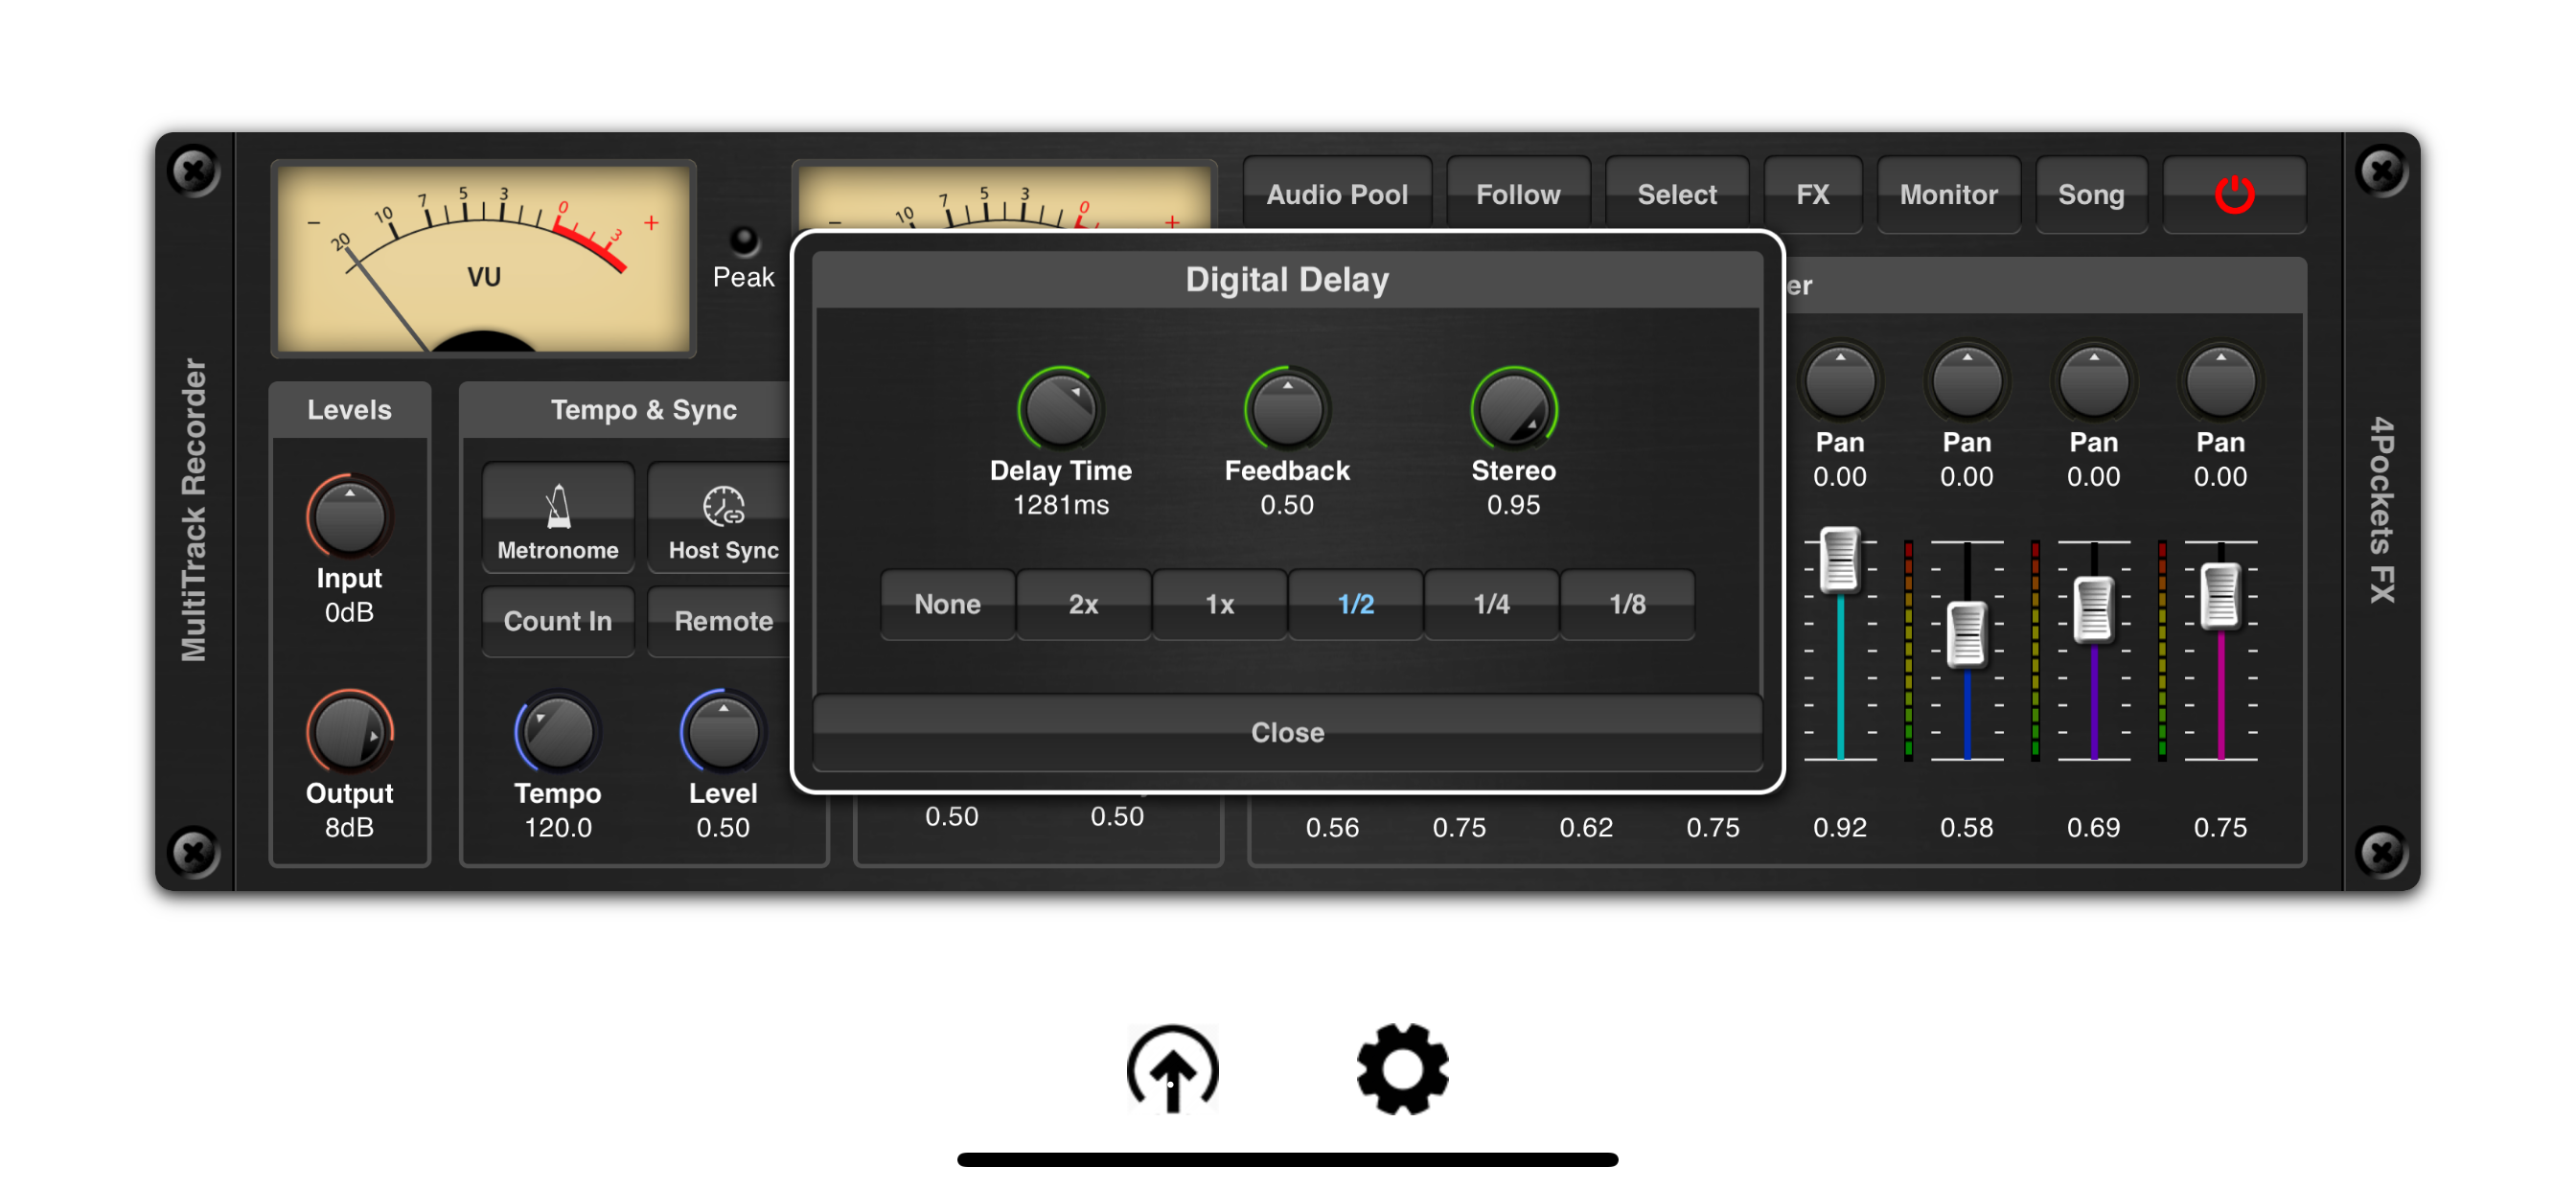2576x1190 pixels.
Task: Click the red power button icon
Action: point(2233,194)
